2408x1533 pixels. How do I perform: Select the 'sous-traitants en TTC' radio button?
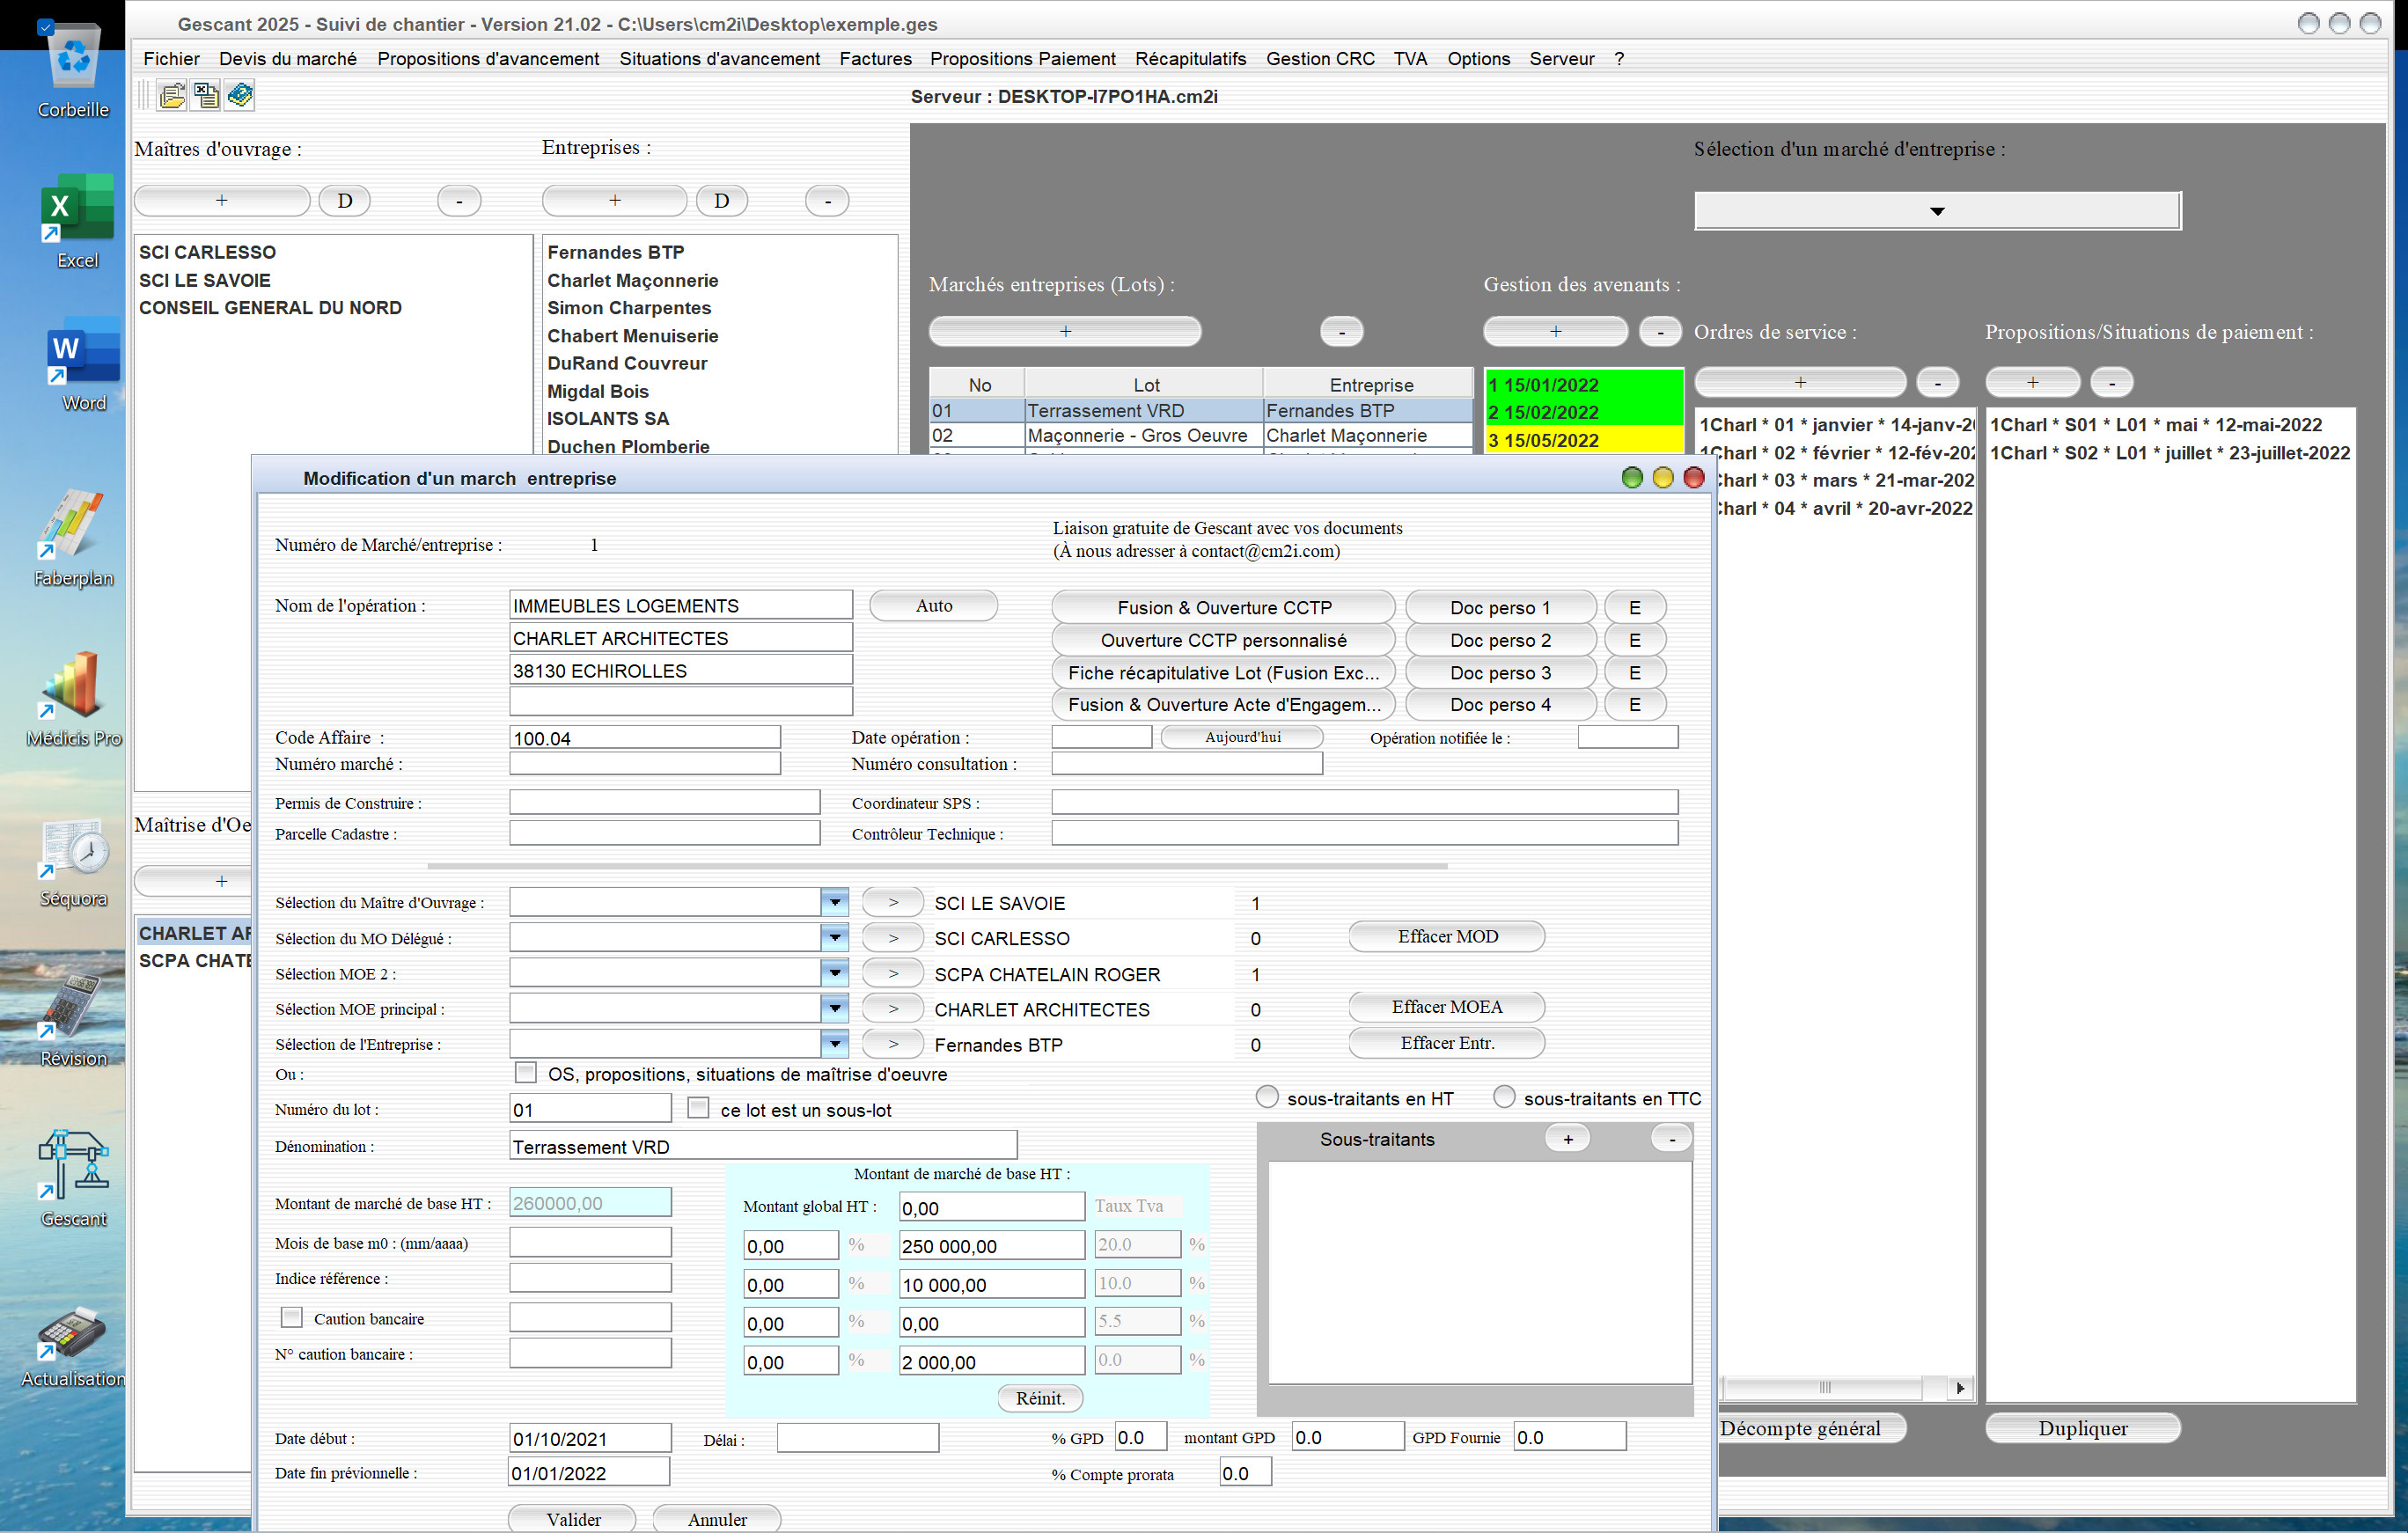[1504, 1097]
